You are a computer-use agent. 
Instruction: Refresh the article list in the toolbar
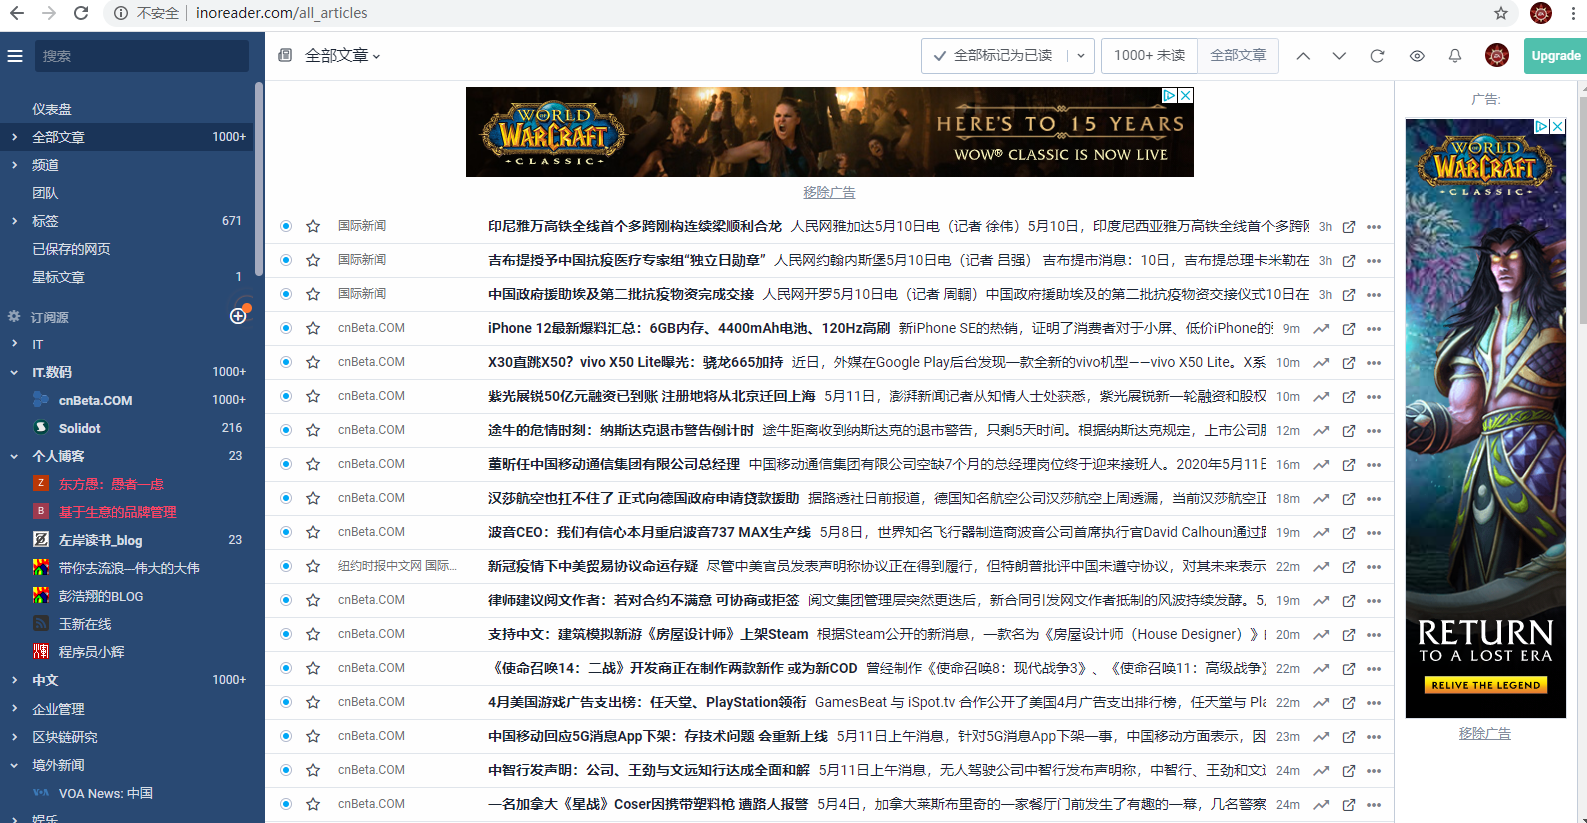pos(1377,56)
